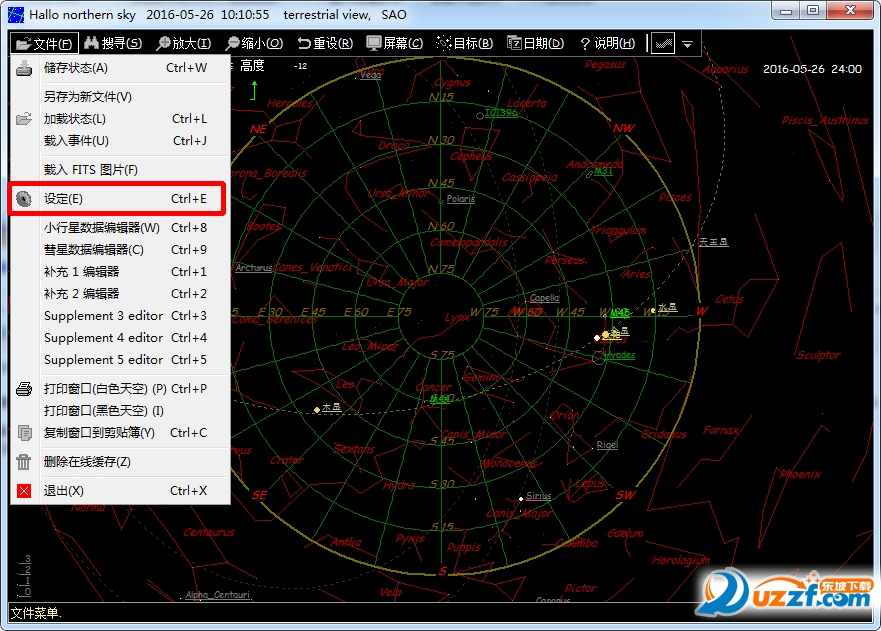881x631 pixels.
Task: Open the 放大 zoom-in menu
Action: pyautogui.click(x=182, y=44)
